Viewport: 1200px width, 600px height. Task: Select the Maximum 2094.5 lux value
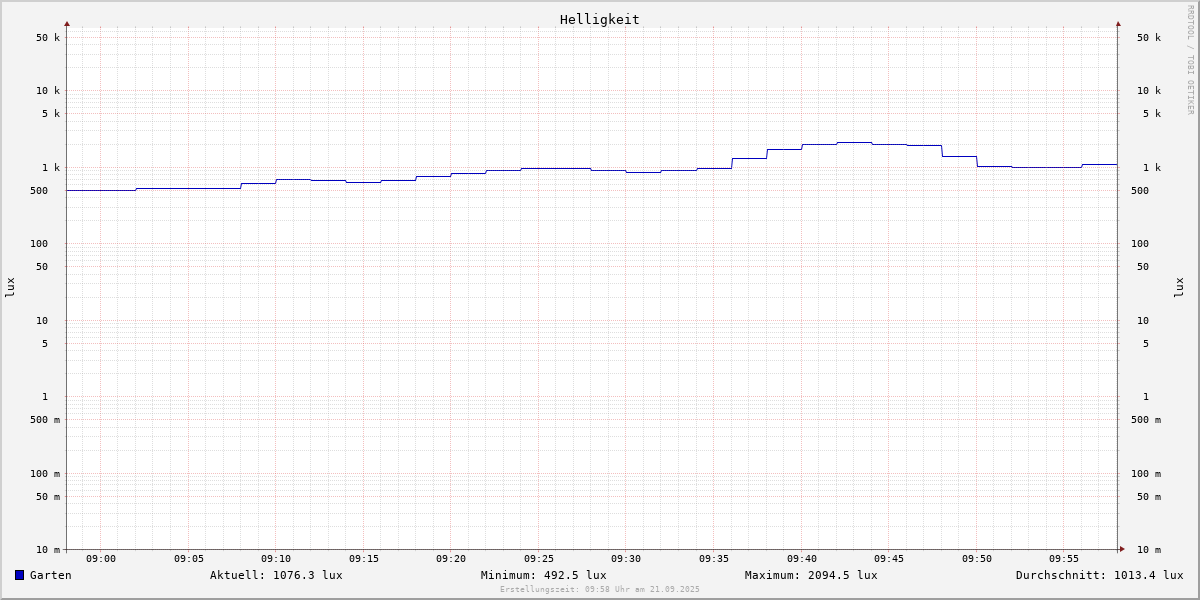point(811,575)
